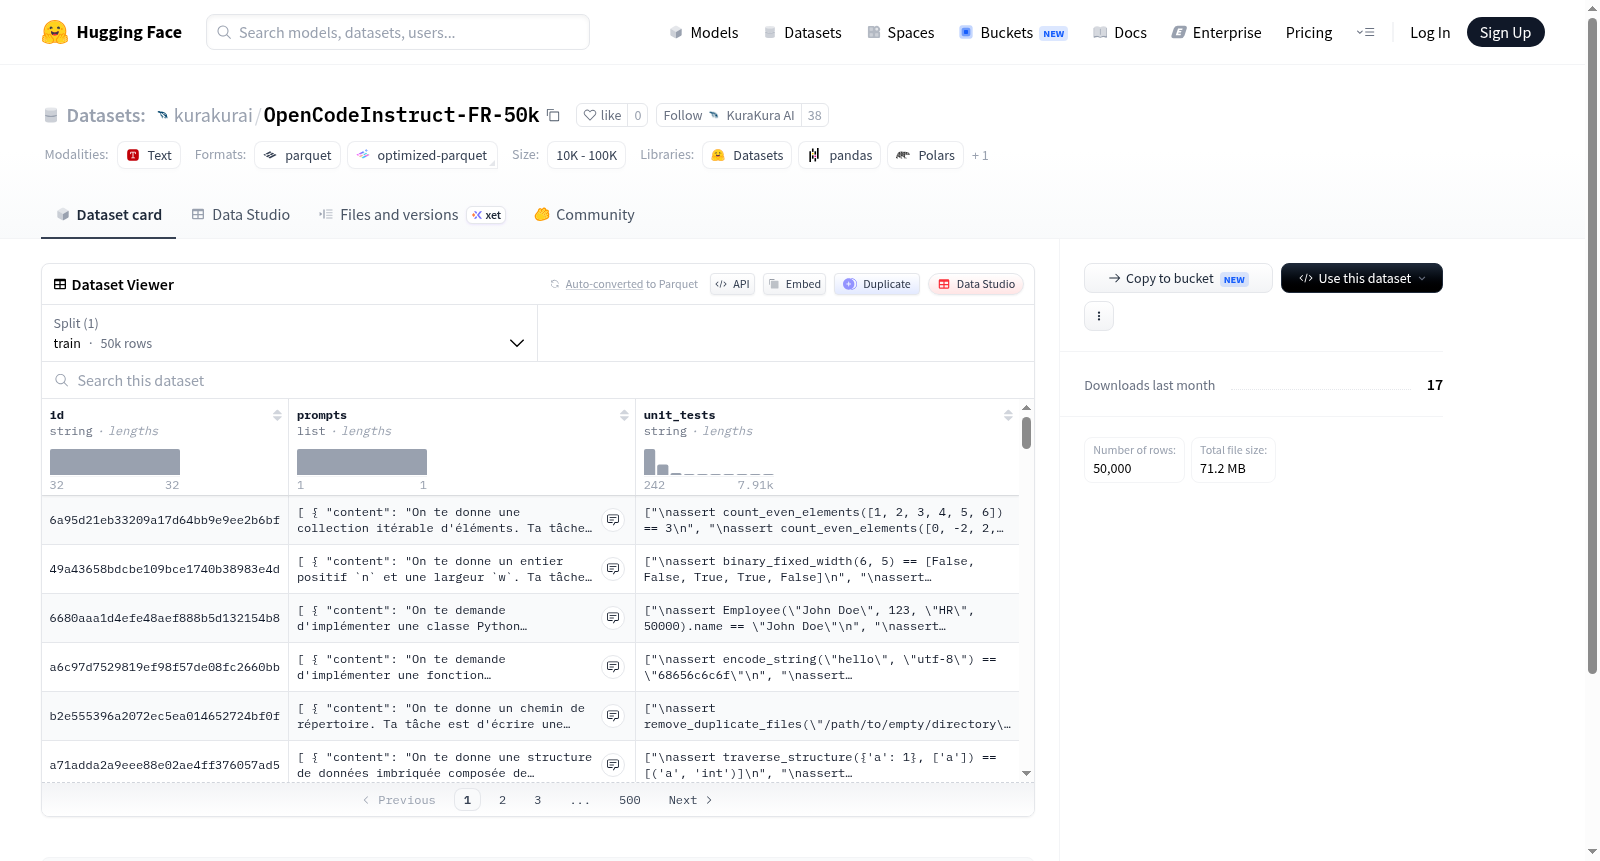Screen dimensions: 1600x861
Task: Click the kurakurai organization avatar icon
Action: [163, 115]
